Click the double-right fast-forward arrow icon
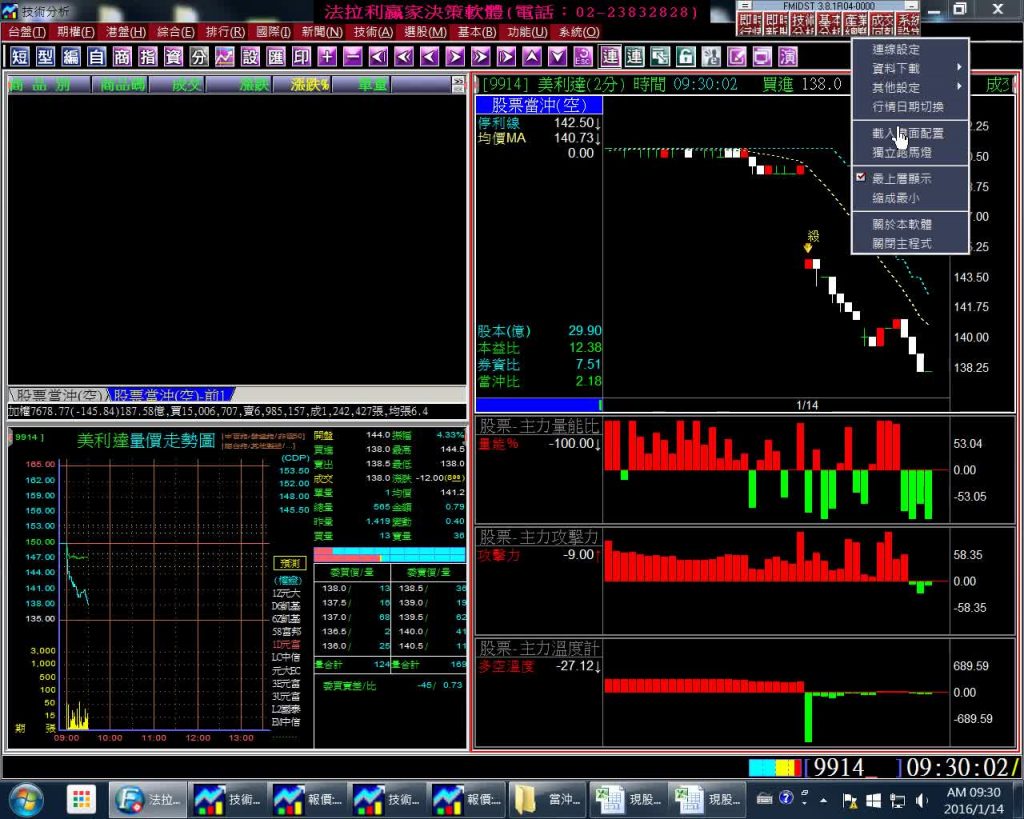 coord(481,57)
